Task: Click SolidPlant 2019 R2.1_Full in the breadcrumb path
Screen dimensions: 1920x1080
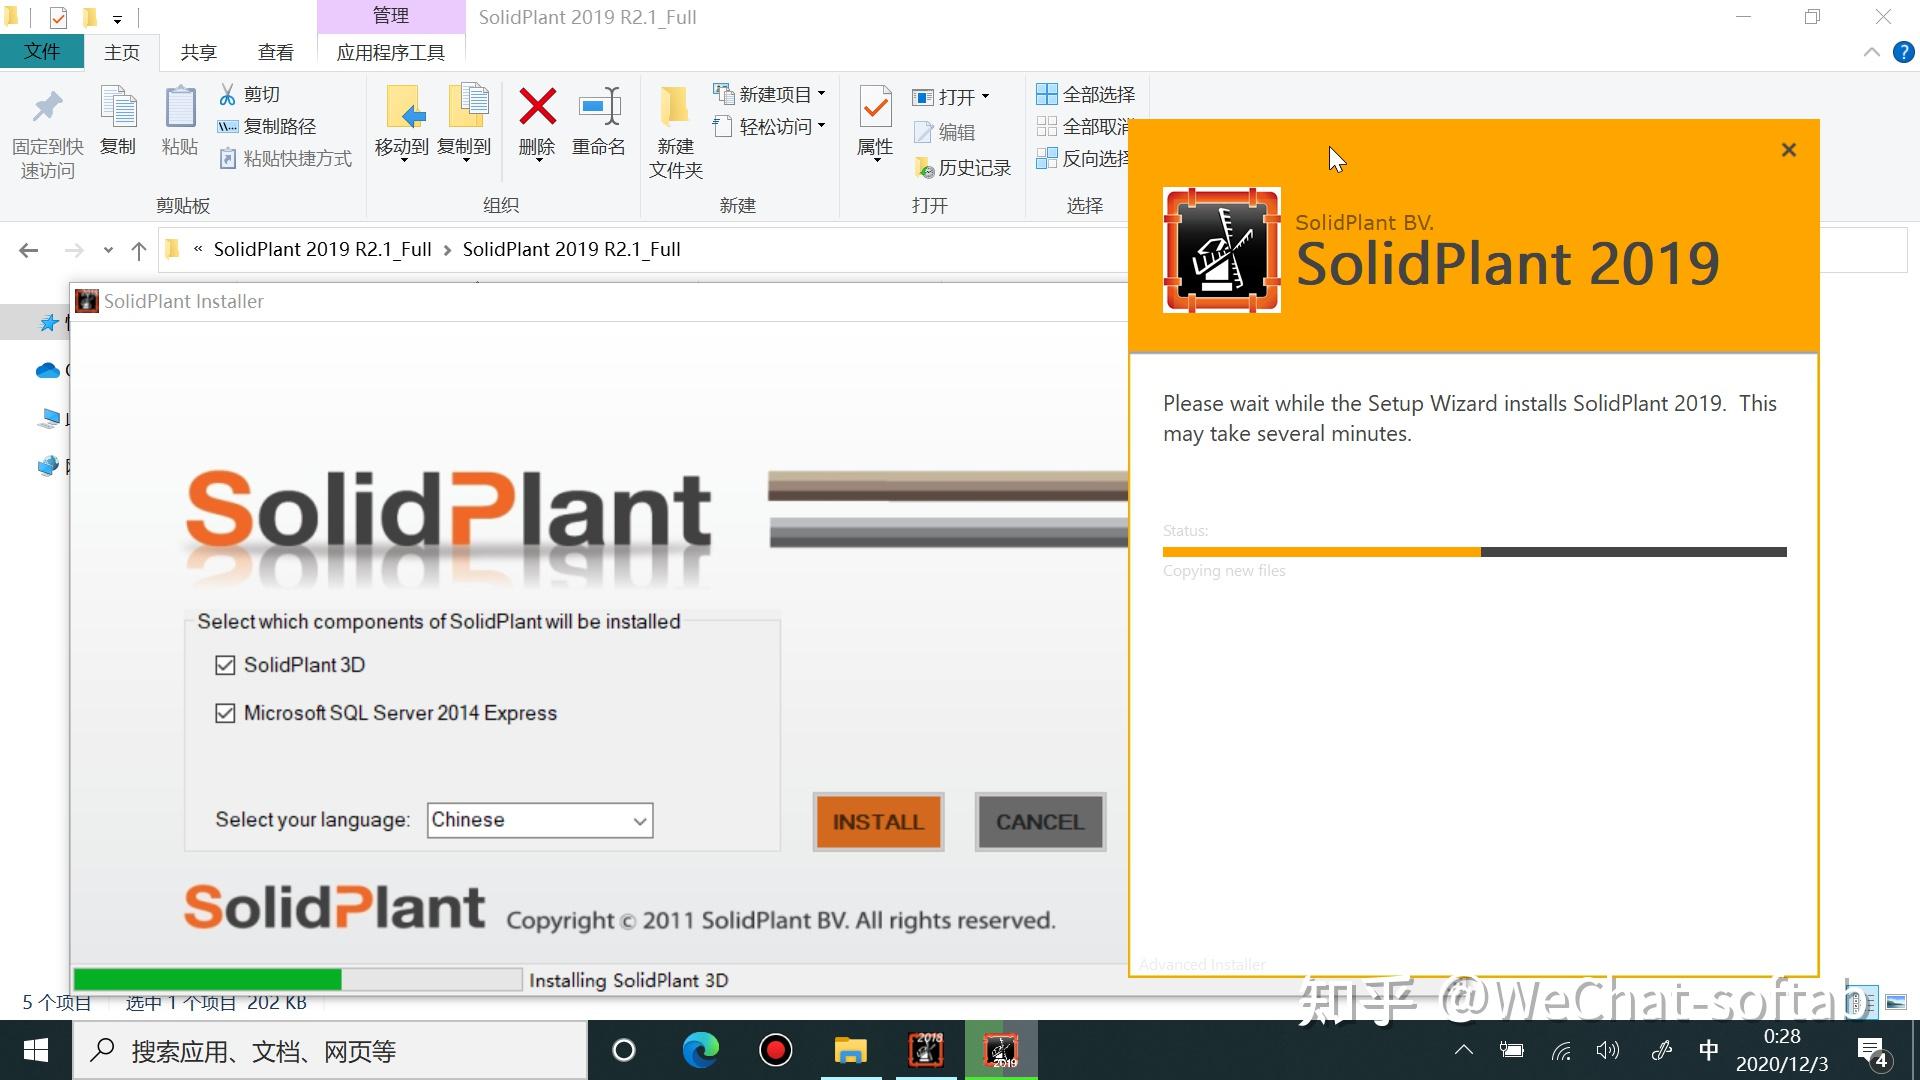Action: point(571,249)
